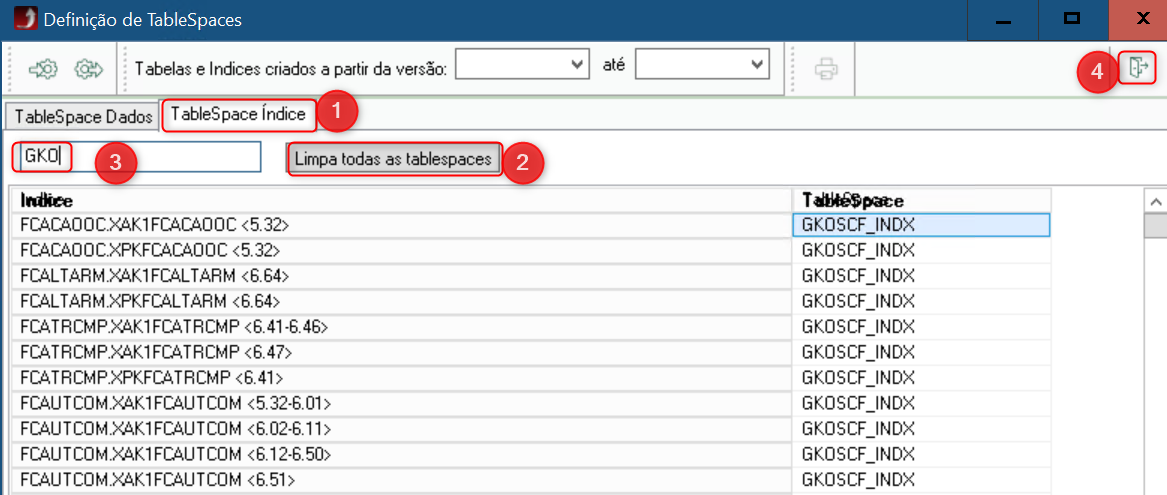Click the 'Tabelas e Indices criados' label text

pos(291,68)
